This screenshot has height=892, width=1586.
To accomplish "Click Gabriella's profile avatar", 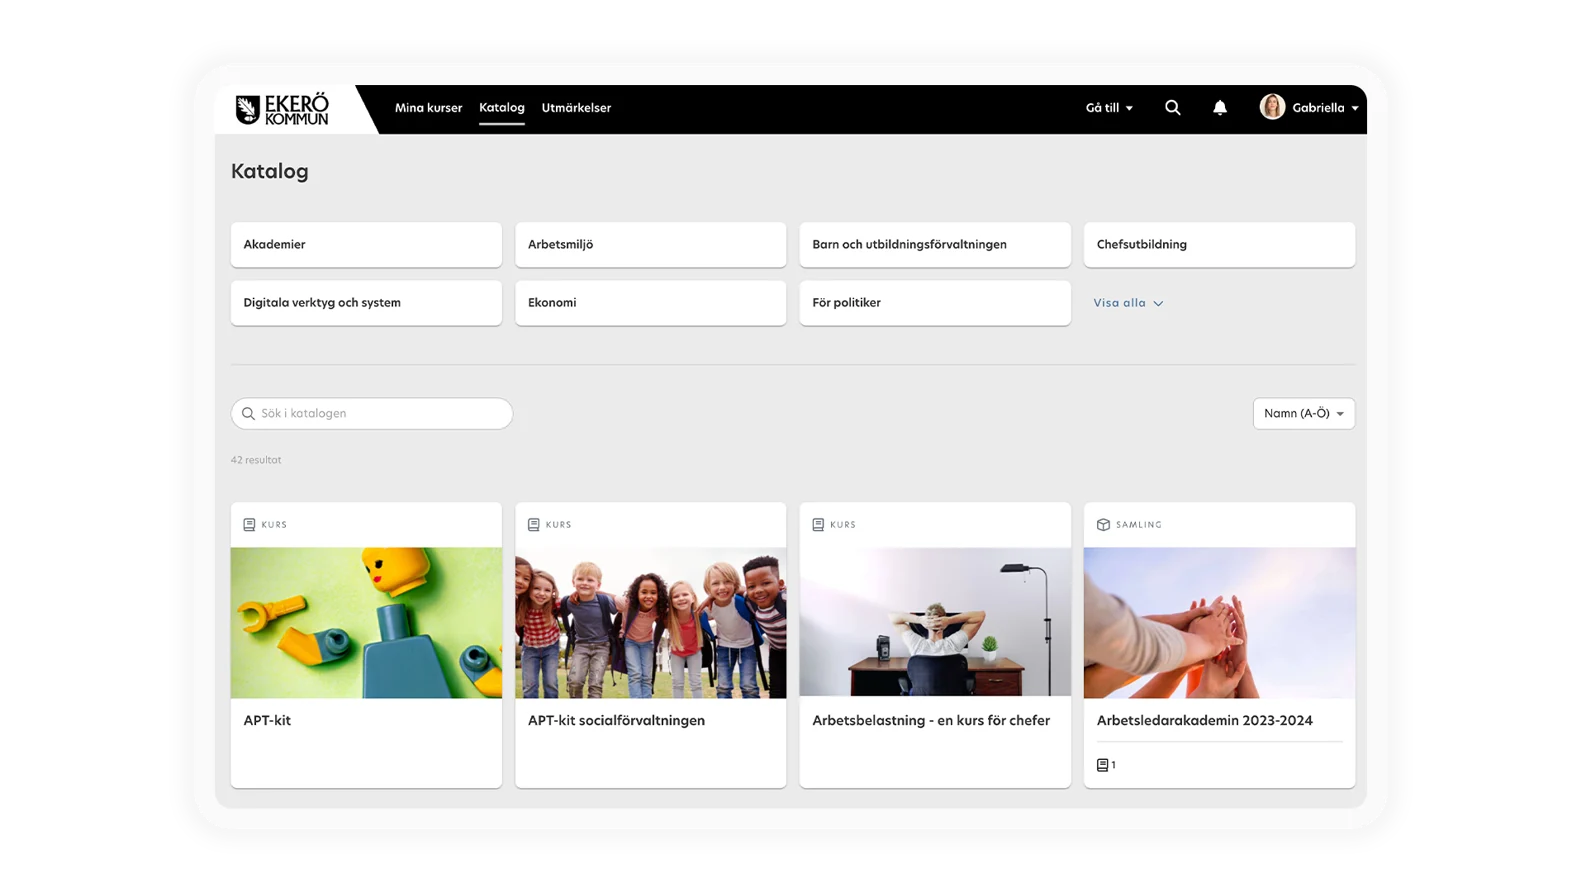I will pos(1271,107).
